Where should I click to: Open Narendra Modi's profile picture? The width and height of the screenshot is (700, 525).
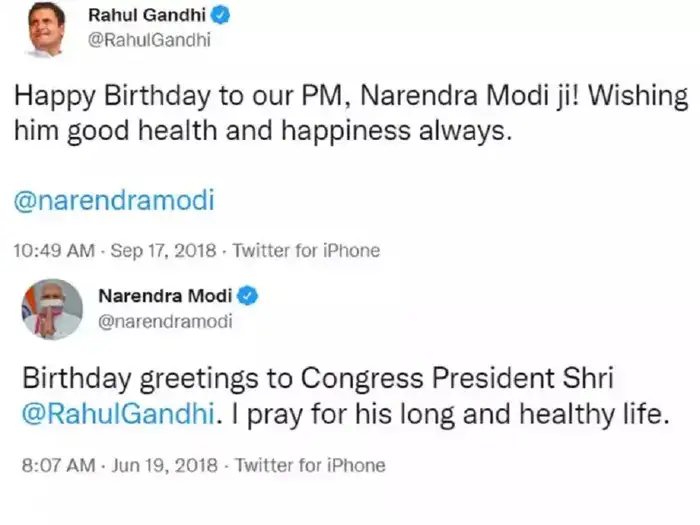coord(51,309)
